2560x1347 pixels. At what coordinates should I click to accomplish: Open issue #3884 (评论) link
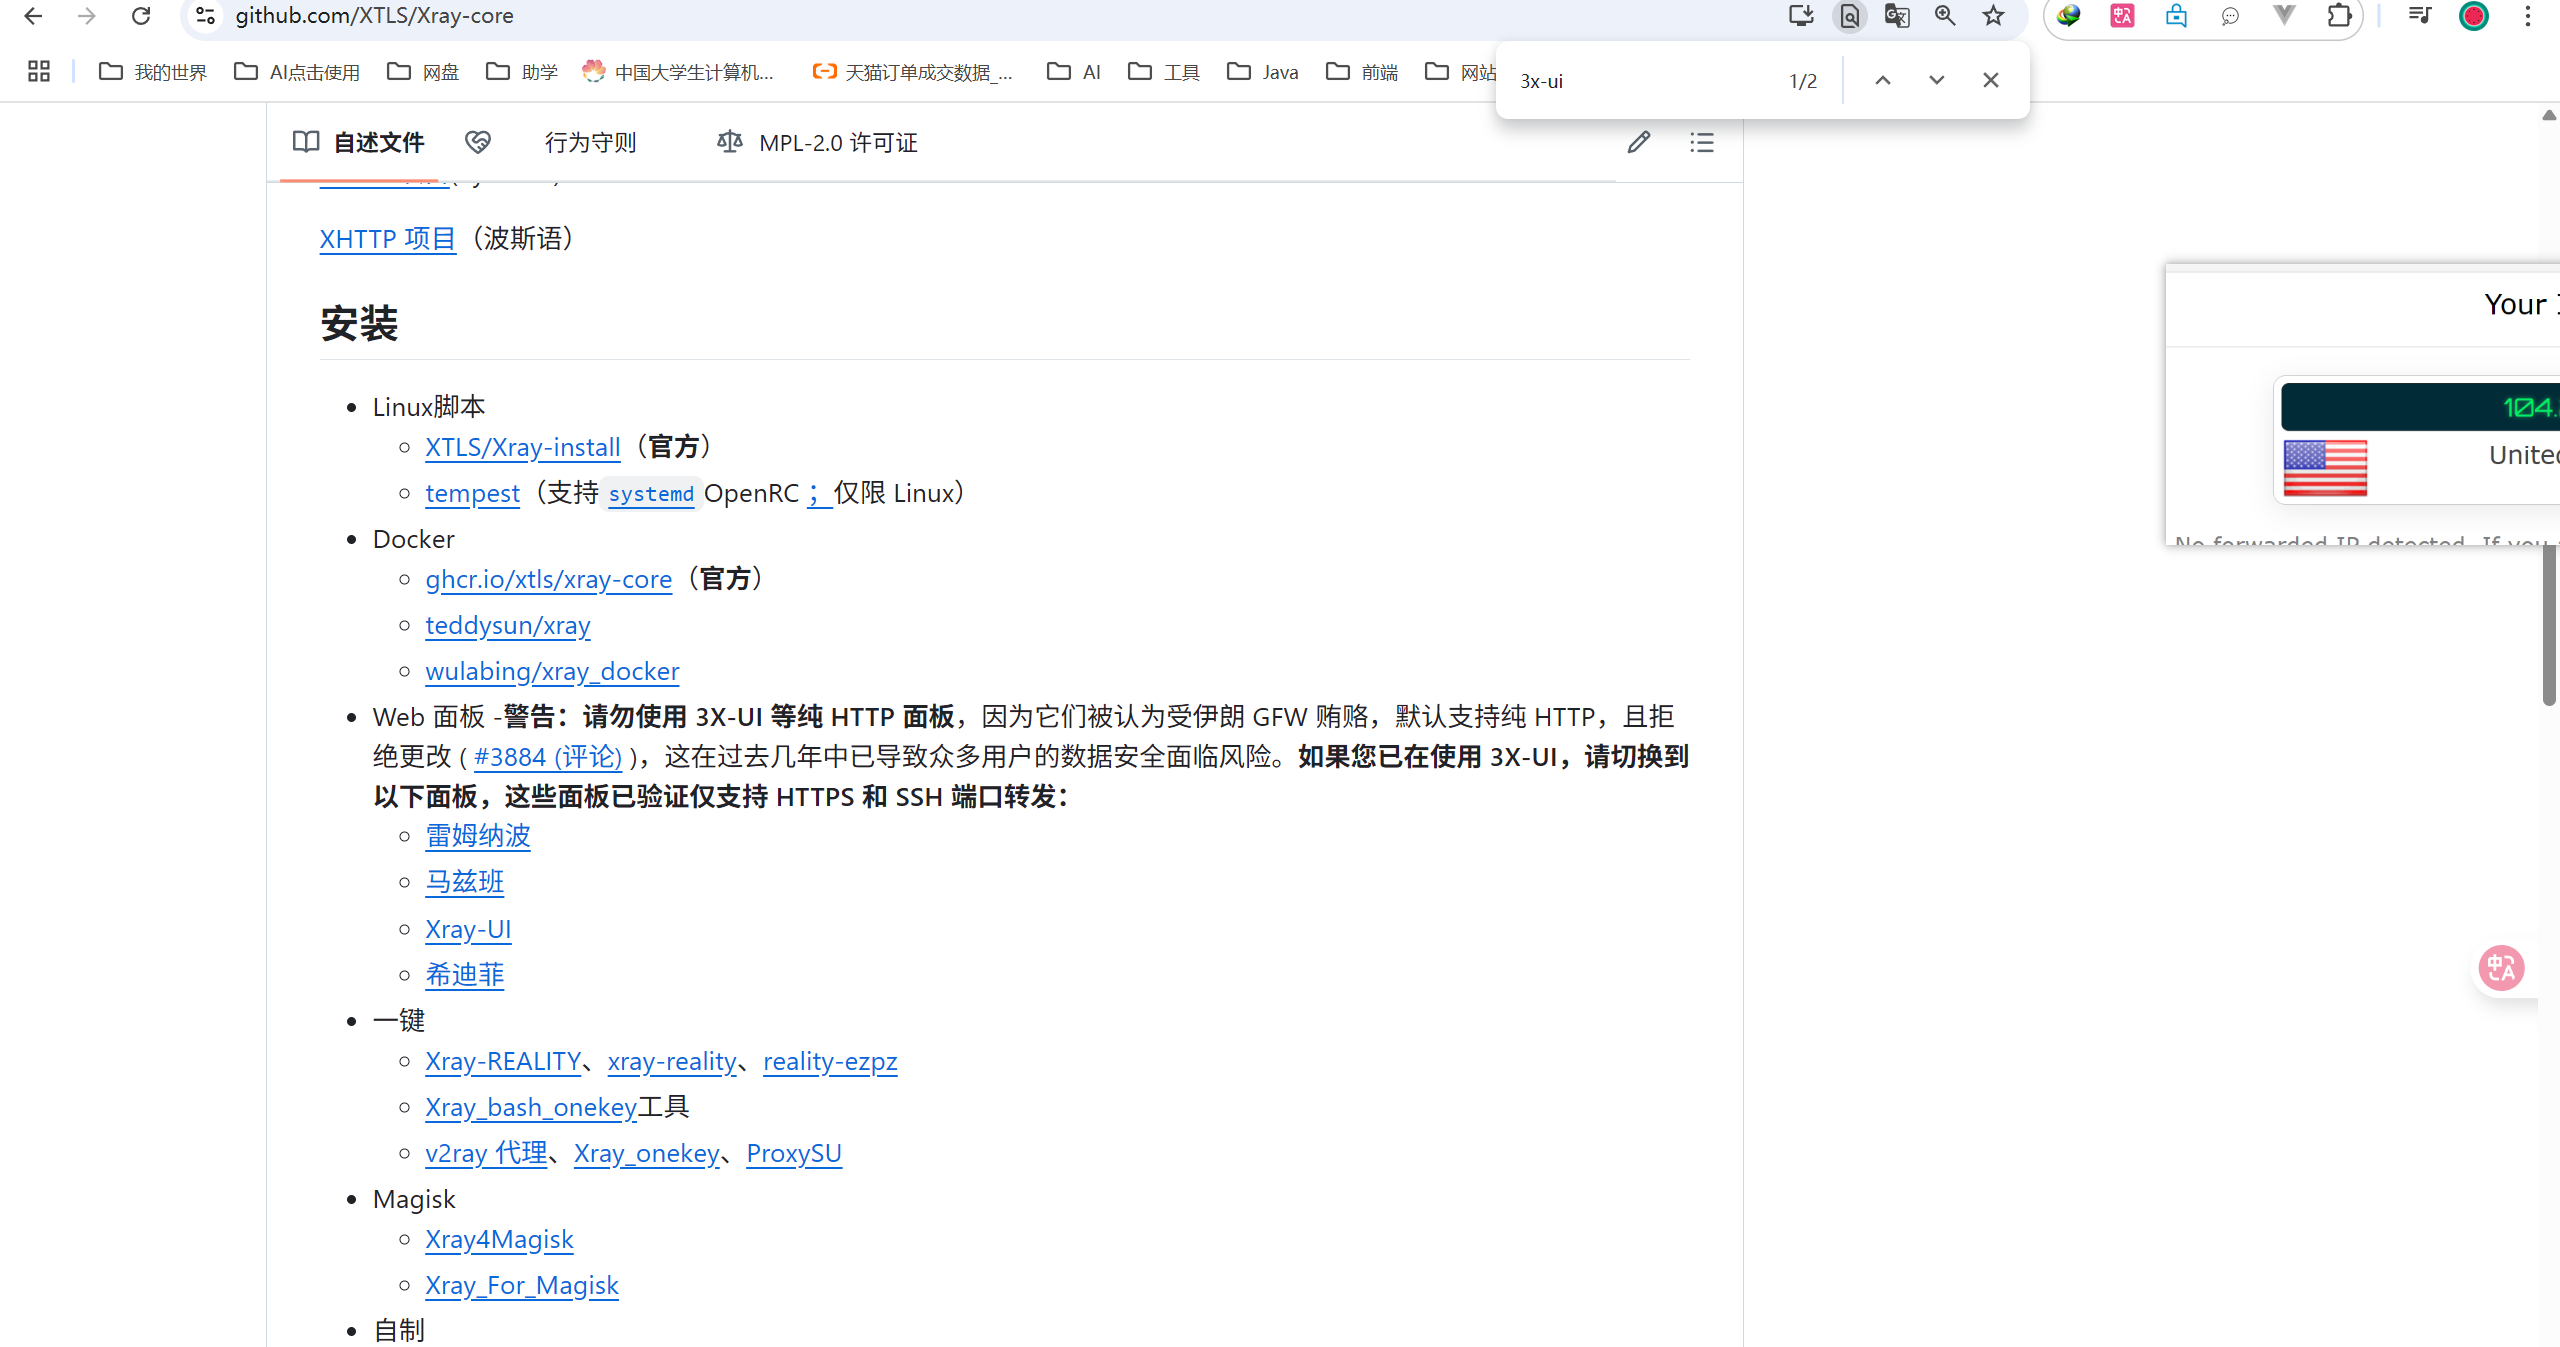[548, 757]
